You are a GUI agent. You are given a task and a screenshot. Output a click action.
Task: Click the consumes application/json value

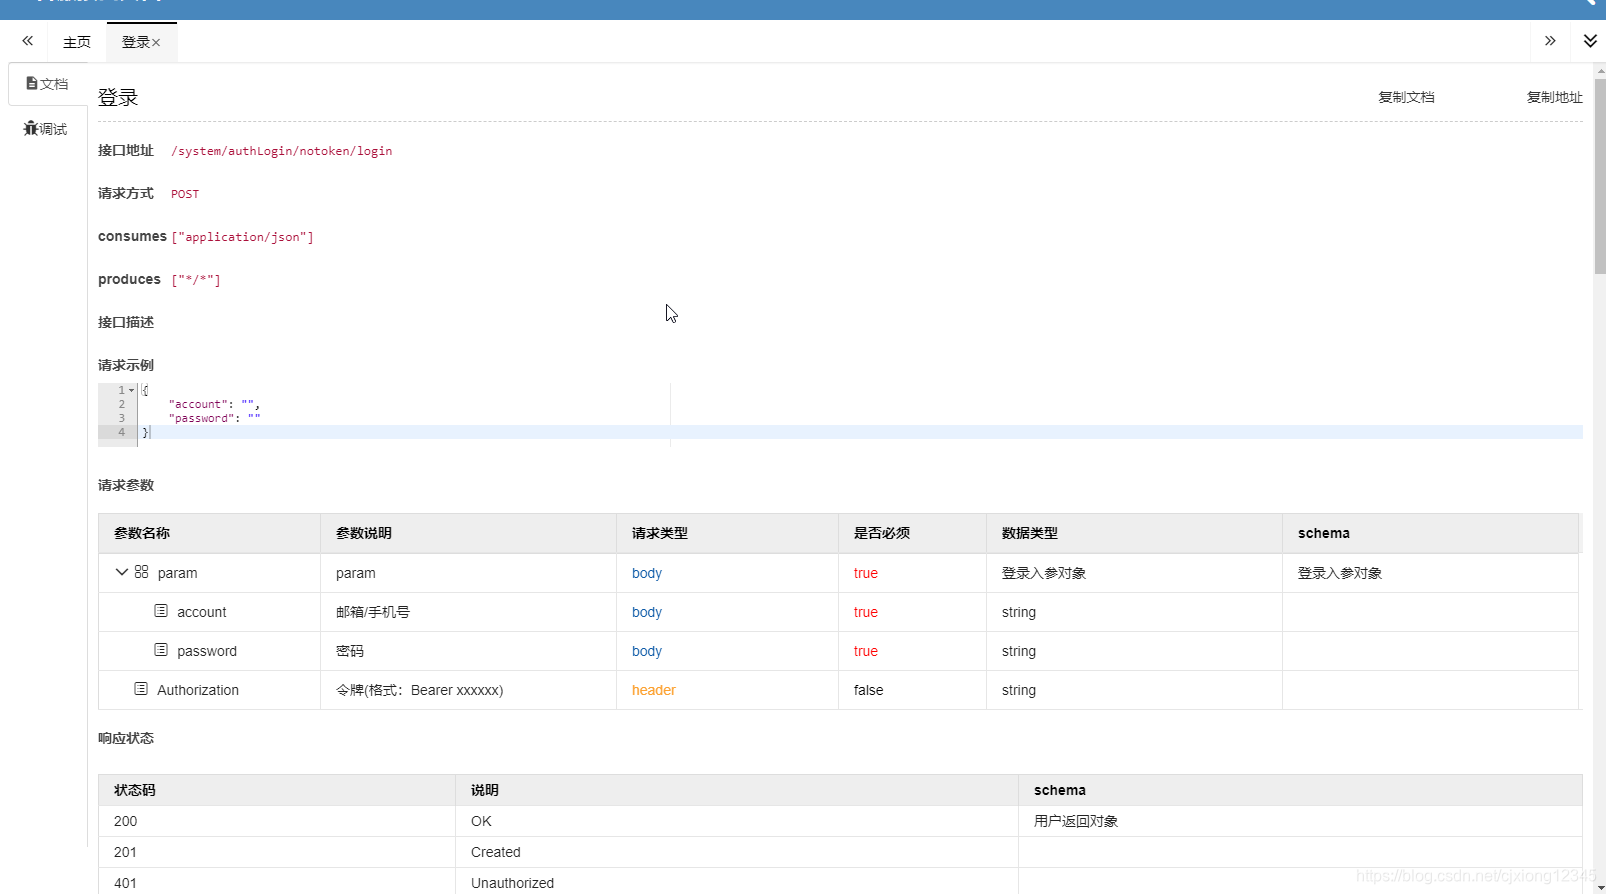point(243,237)
